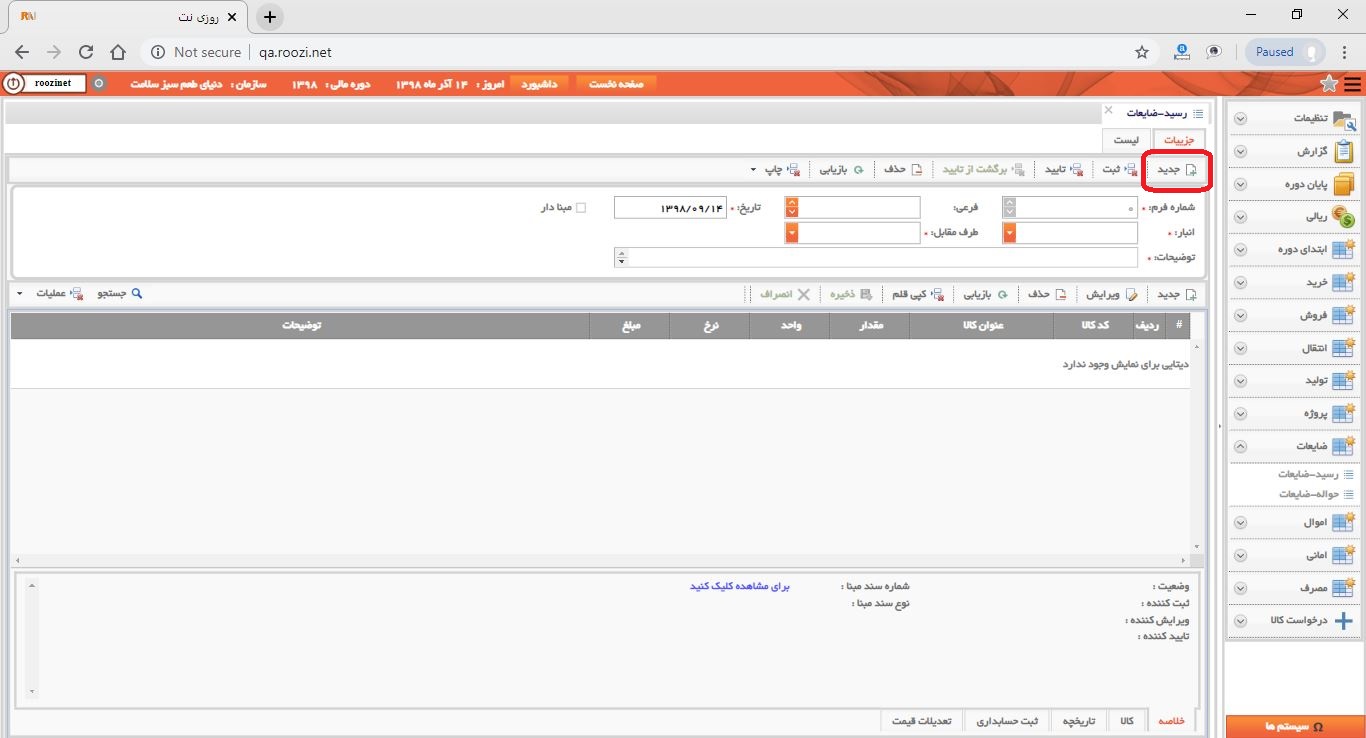
Task: Switch to the لیست tab
Action: click(x=1126, y=141)
